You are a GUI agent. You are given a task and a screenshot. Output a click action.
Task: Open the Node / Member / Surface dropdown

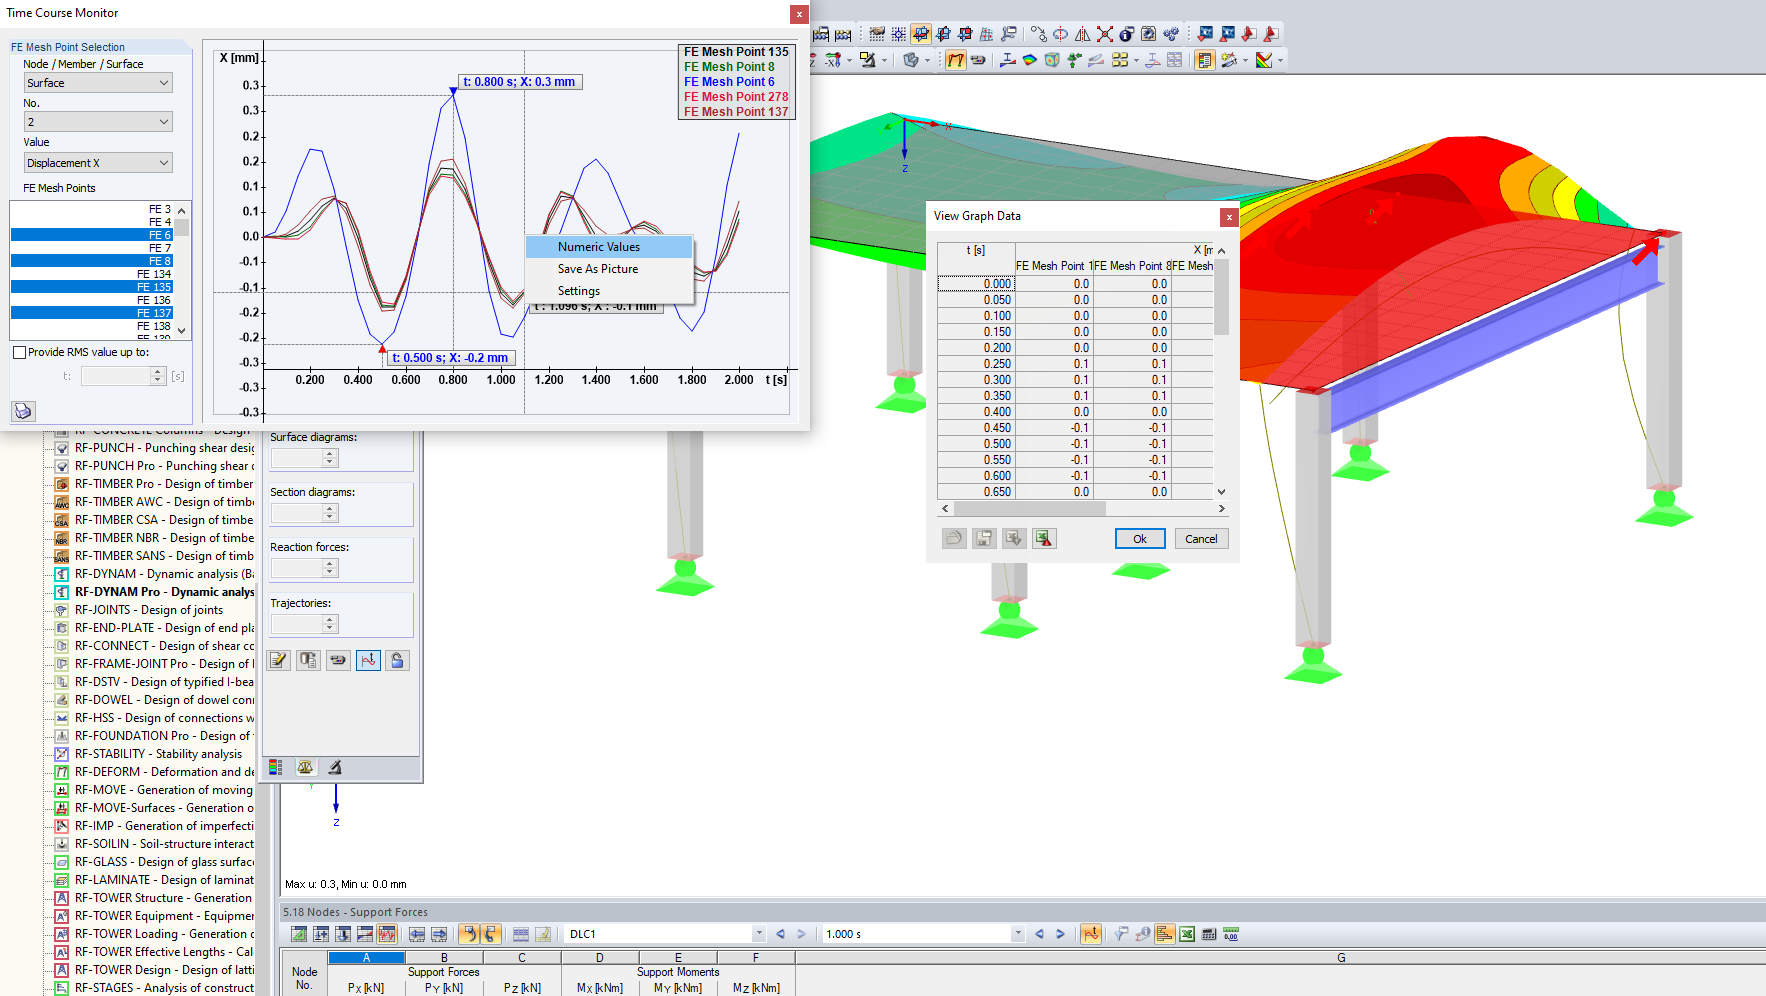pyautogui.click(x=98, y=83)
